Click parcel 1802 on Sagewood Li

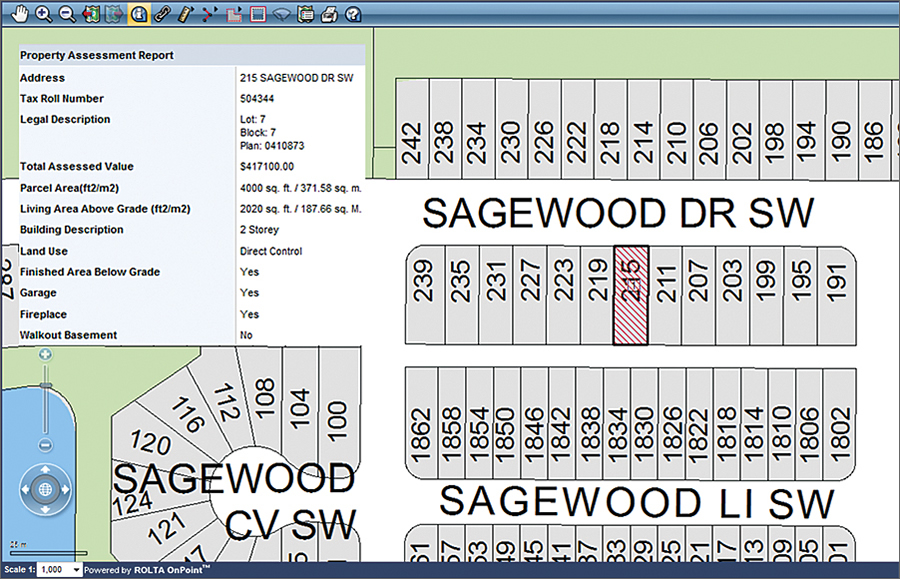[840, 423]
